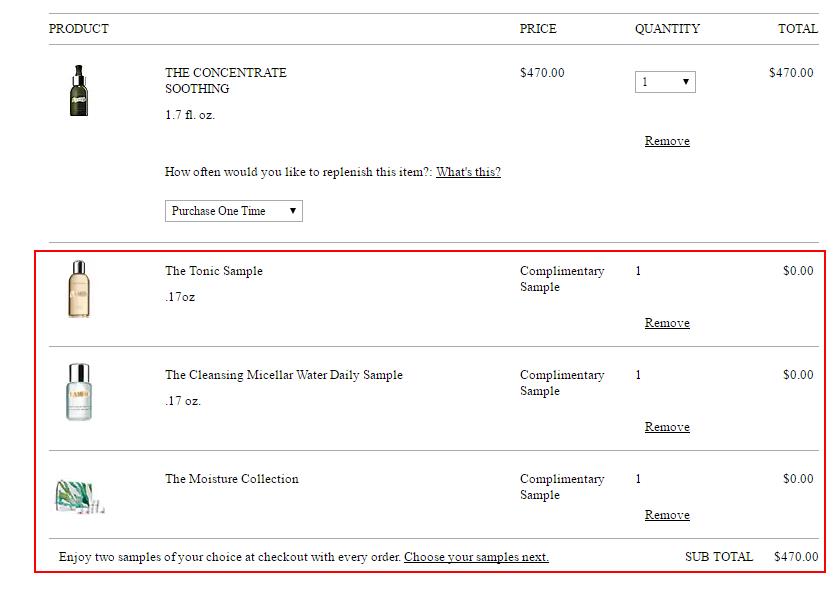
Task: Remove The Concentrate from the cart
Action: point(667,141)
